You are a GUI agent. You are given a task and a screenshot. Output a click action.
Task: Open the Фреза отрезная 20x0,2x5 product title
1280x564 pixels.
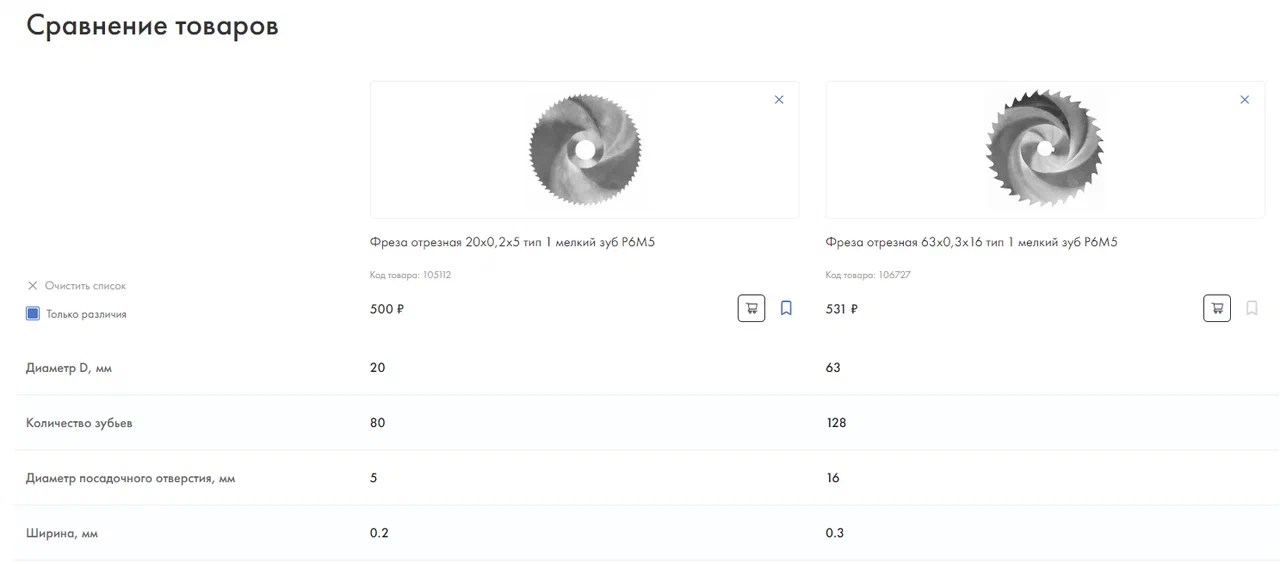tap(512, 242)
